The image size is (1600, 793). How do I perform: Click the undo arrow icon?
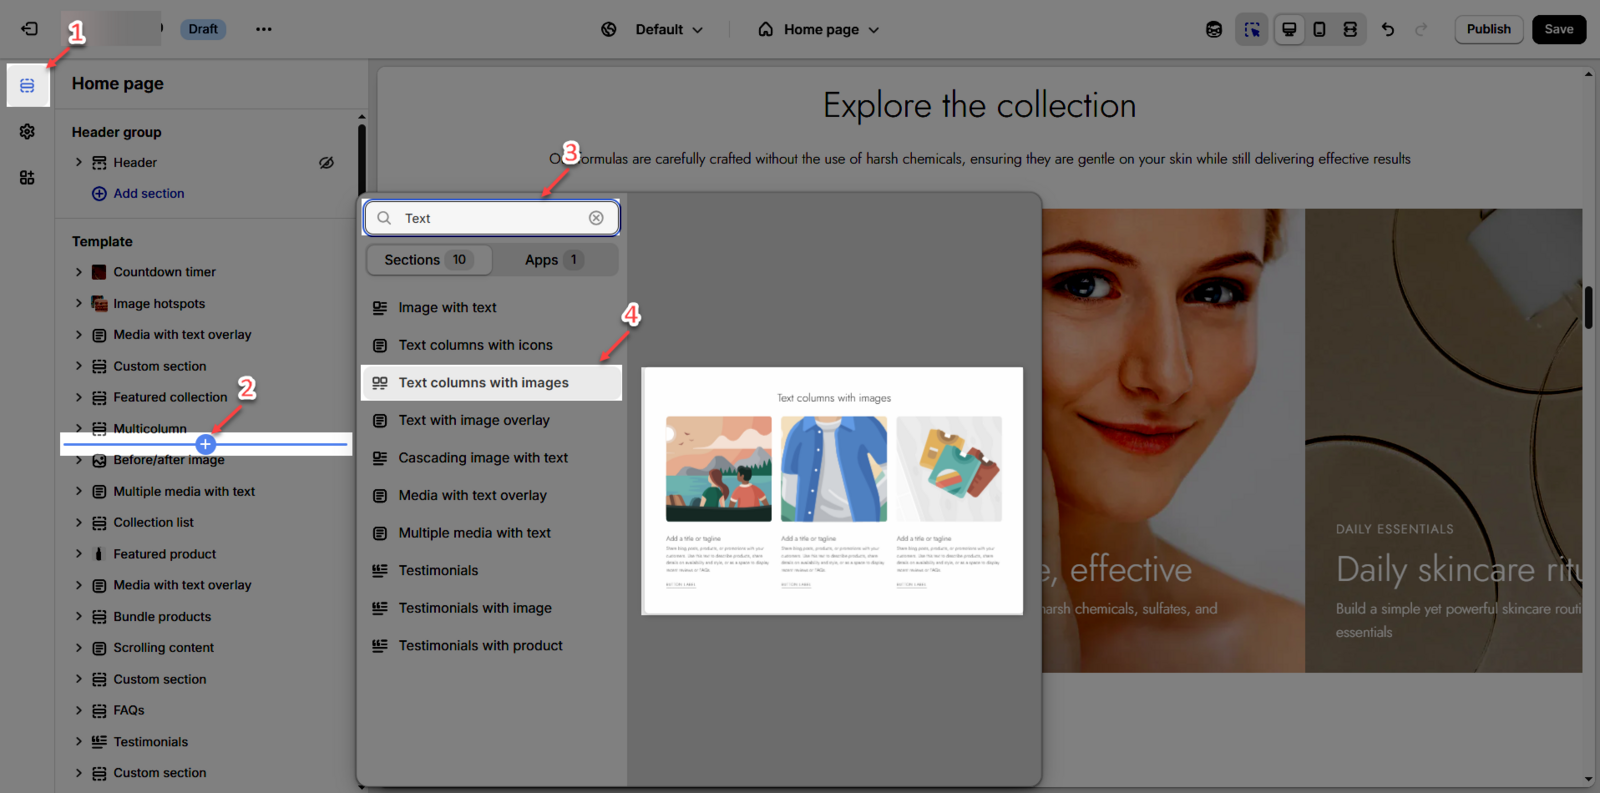(1388, 29)
